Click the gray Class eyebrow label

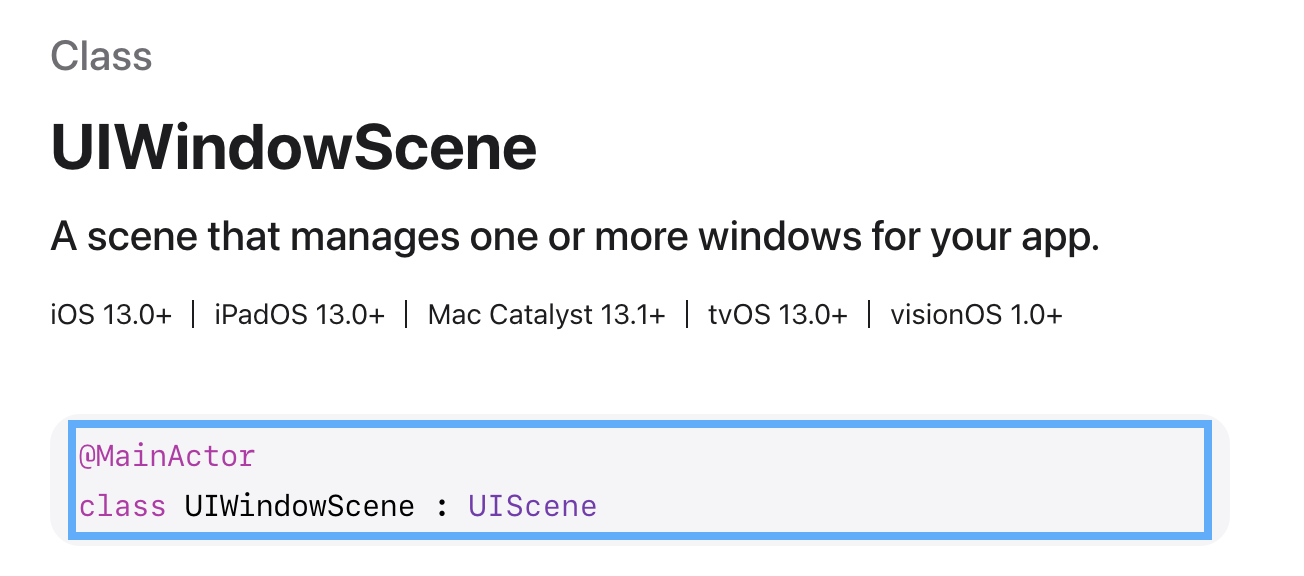pos(101,56)
